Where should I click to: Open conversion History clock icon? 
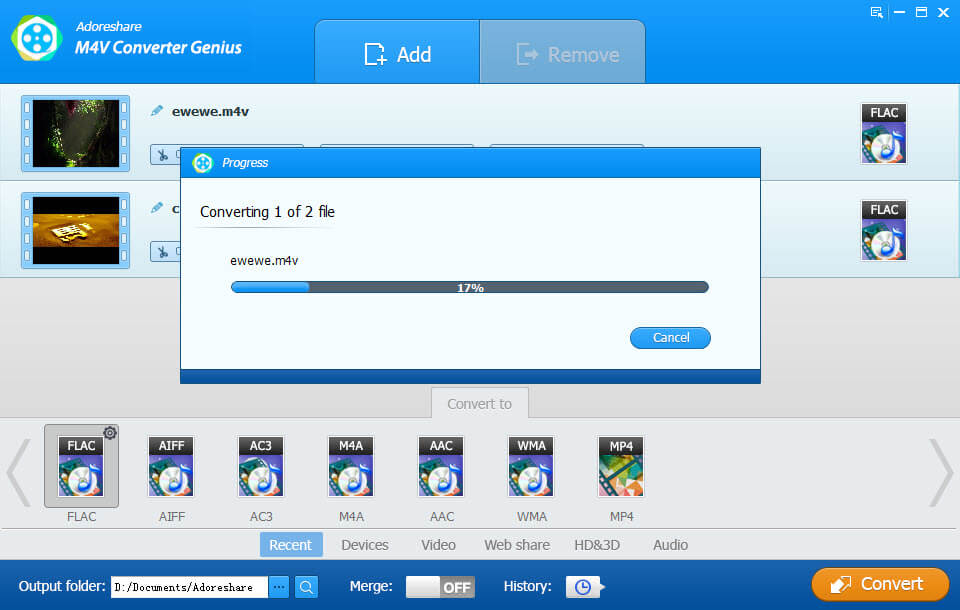[x=584, y=587]
